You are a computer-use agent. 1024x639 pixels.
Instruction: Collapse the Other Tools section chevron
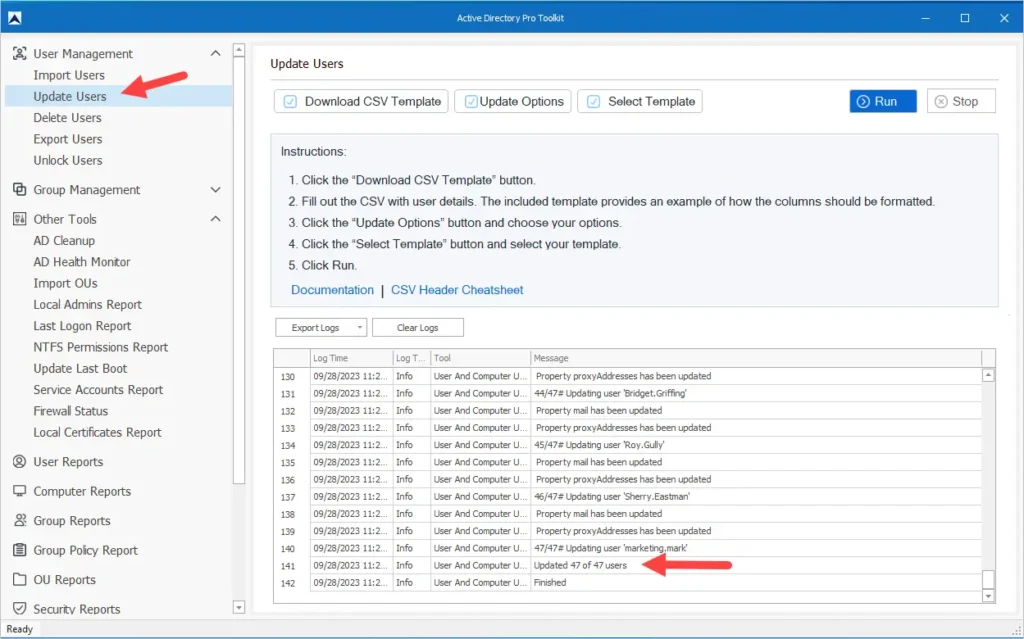click(216, 219)
